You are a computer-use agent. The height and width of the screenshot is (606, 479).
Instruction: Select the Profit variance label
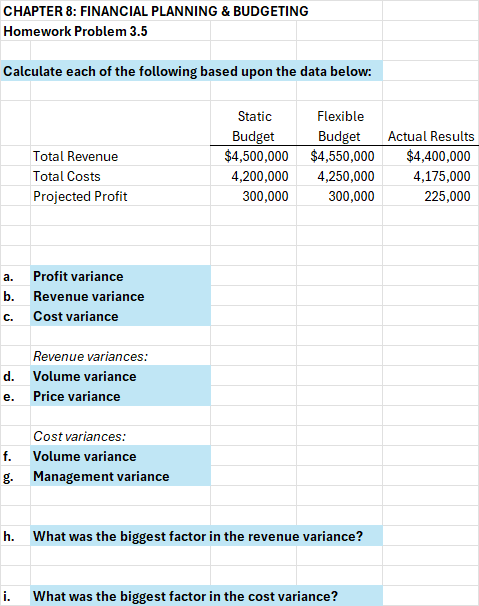tap(121, 276)
